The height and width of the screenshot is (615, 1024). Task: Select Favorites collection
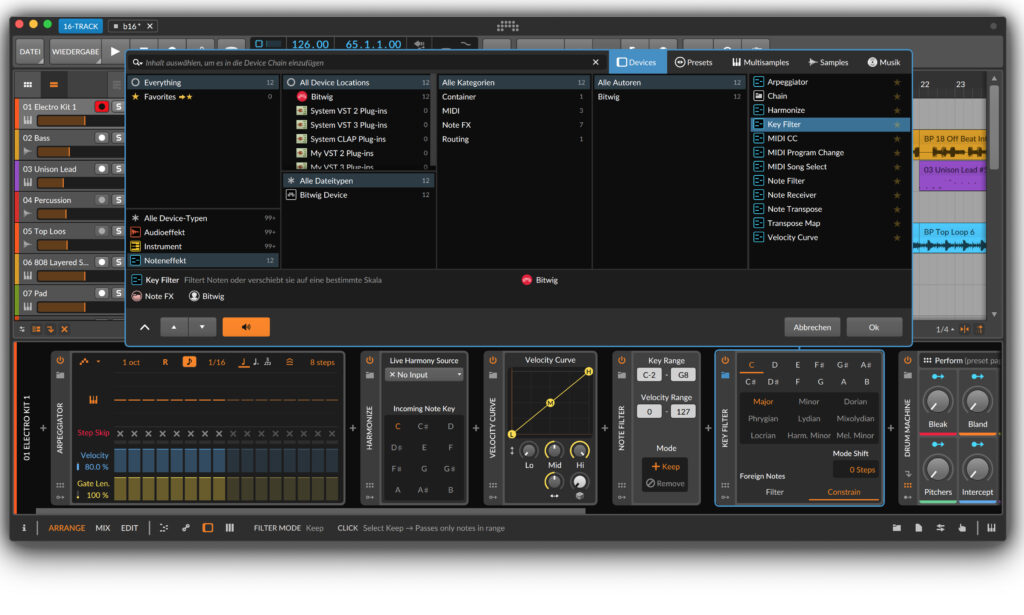pos(203,97)
